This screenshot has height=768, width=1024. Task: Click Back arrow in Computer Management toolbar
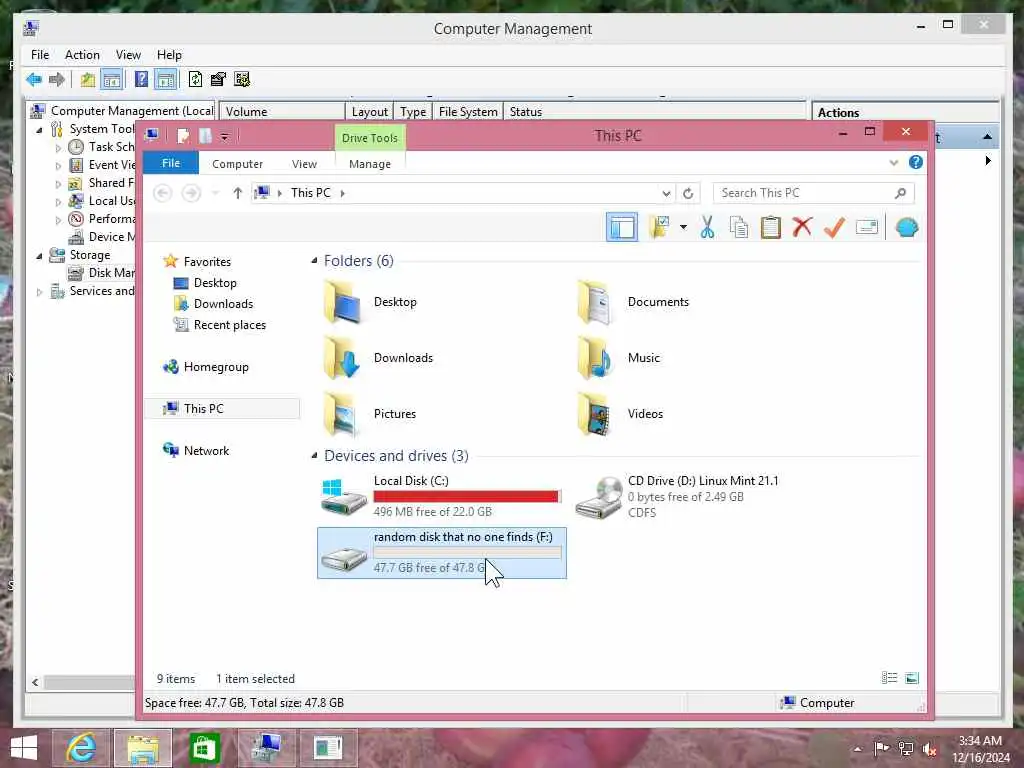click(34, 80)
